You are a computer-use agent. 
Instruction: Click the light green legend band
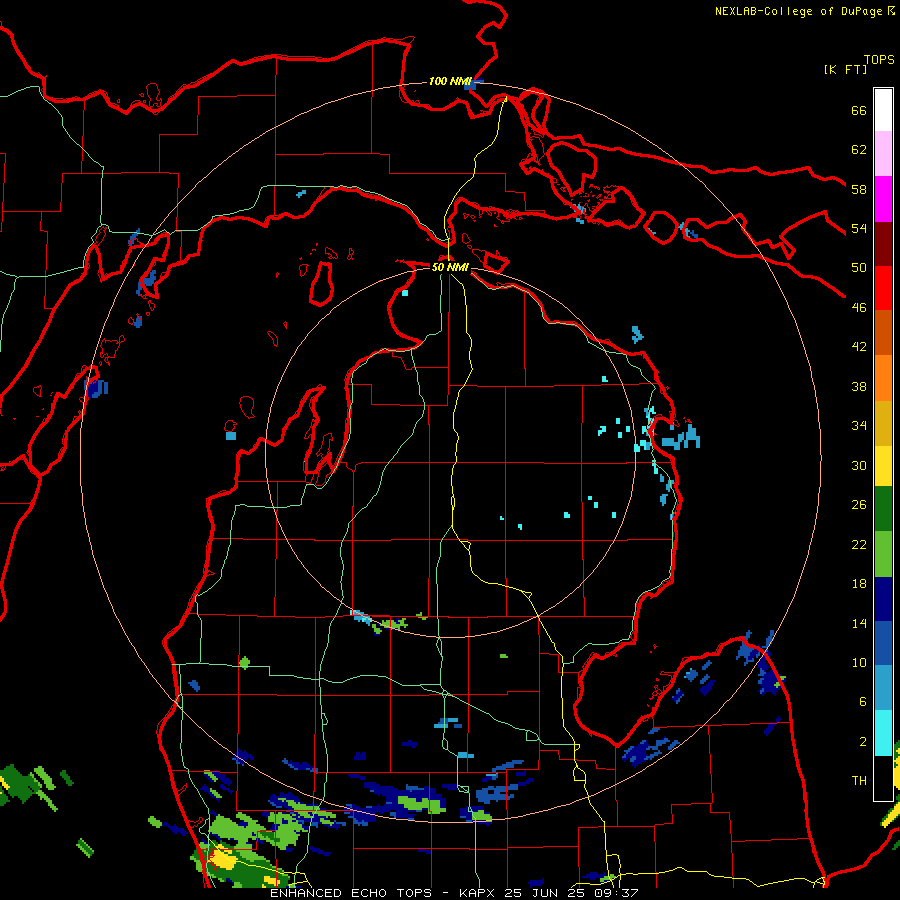(x=883, y=554)
